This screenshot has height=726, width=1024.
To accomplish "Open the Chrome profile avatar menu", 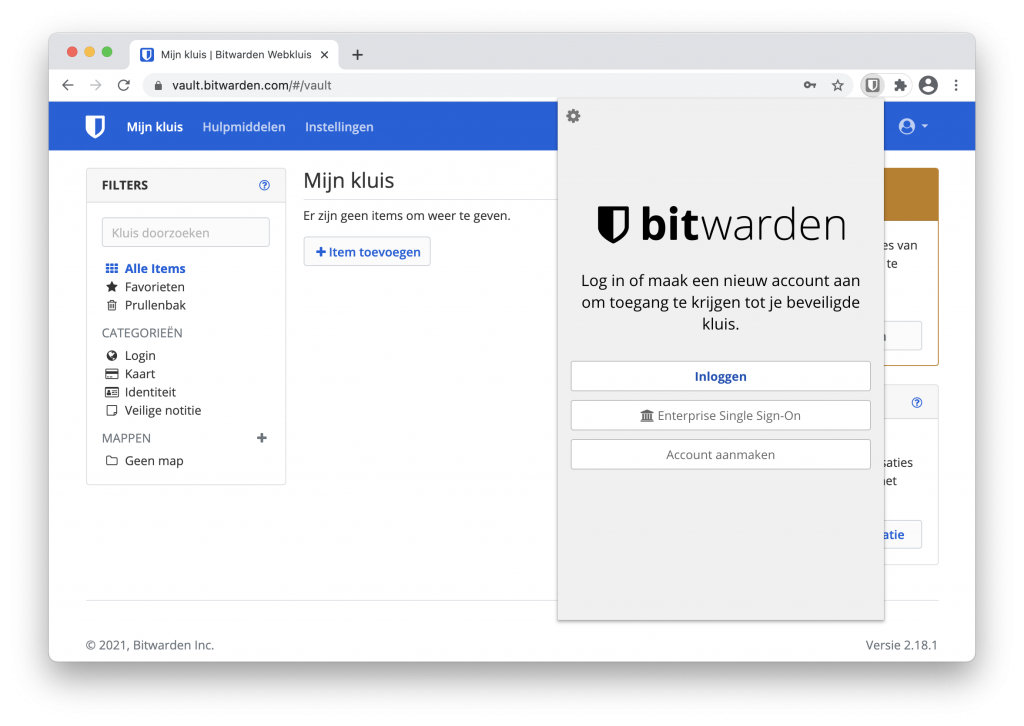I will click(928, 86).
